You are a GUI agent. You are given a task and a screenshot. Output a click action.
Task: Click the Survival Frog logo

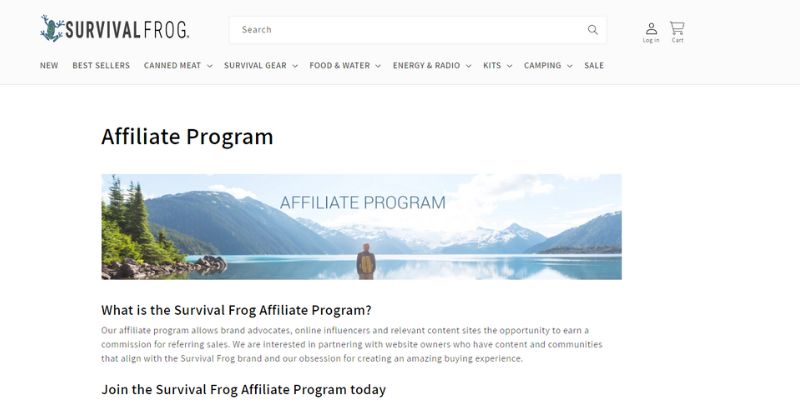(115, 29)
